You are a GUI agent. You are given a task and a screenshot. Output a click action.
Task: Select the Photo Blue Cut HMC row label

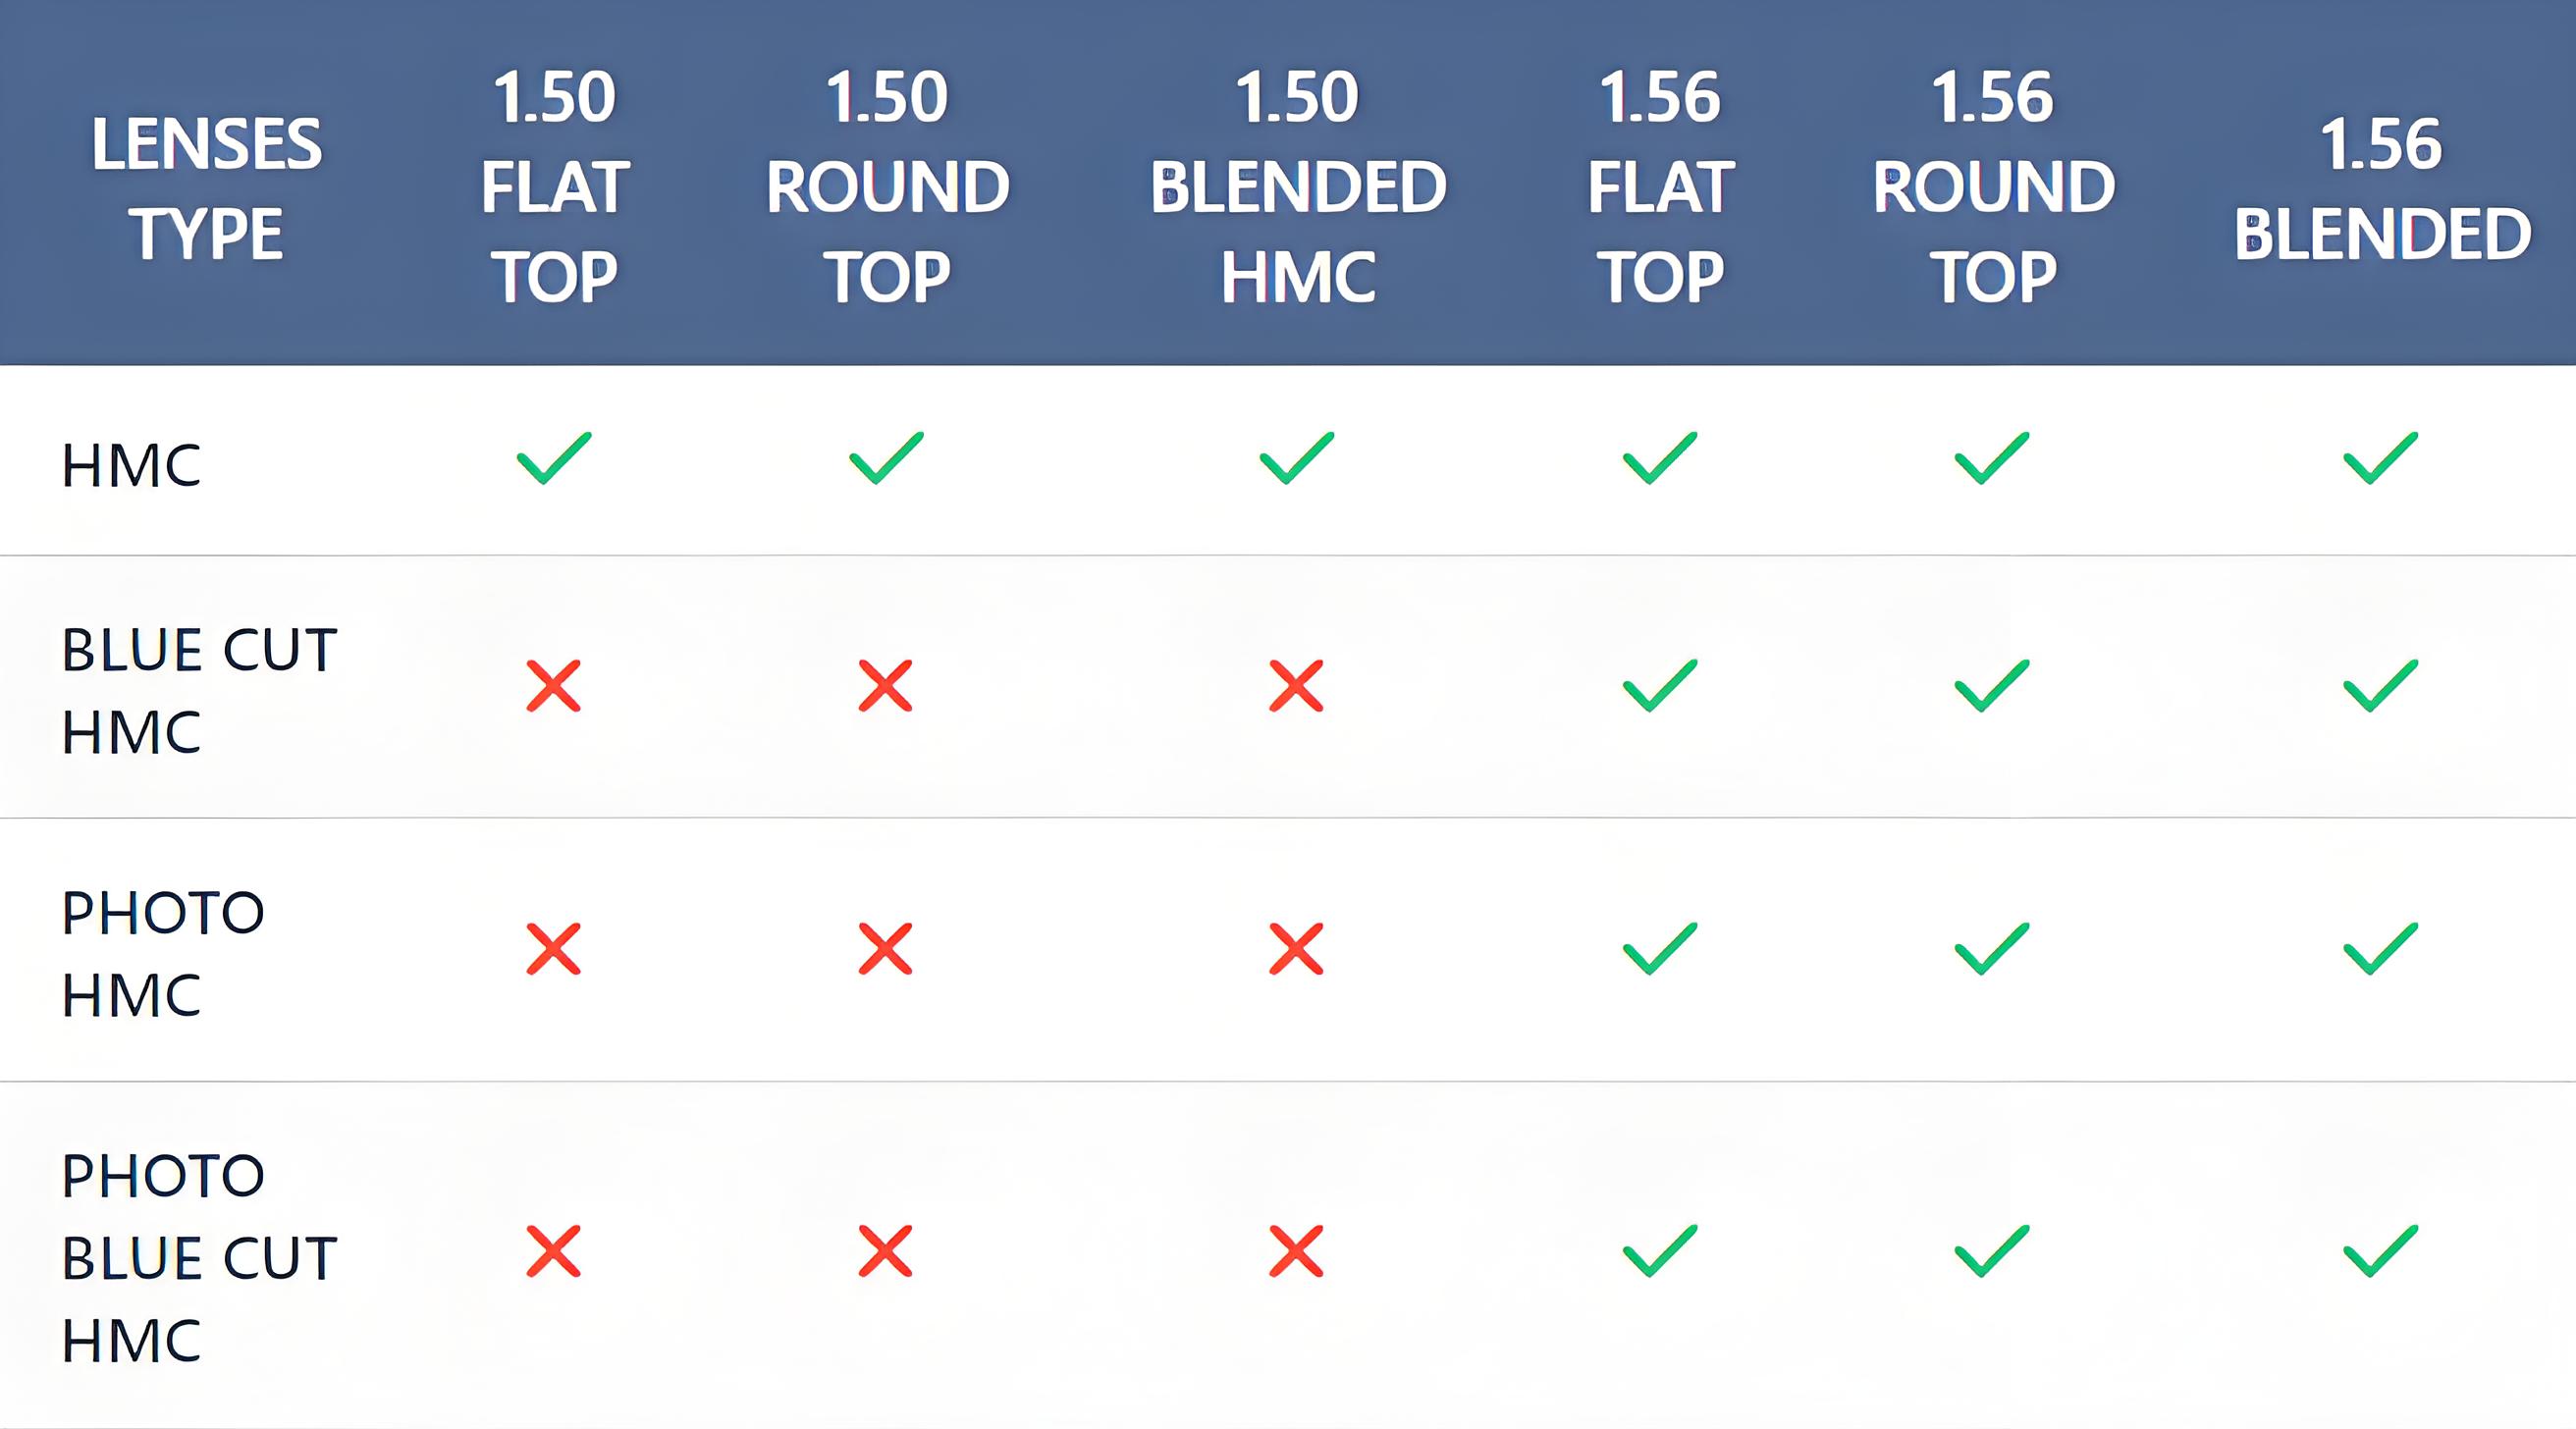[x=198, y=1257]
